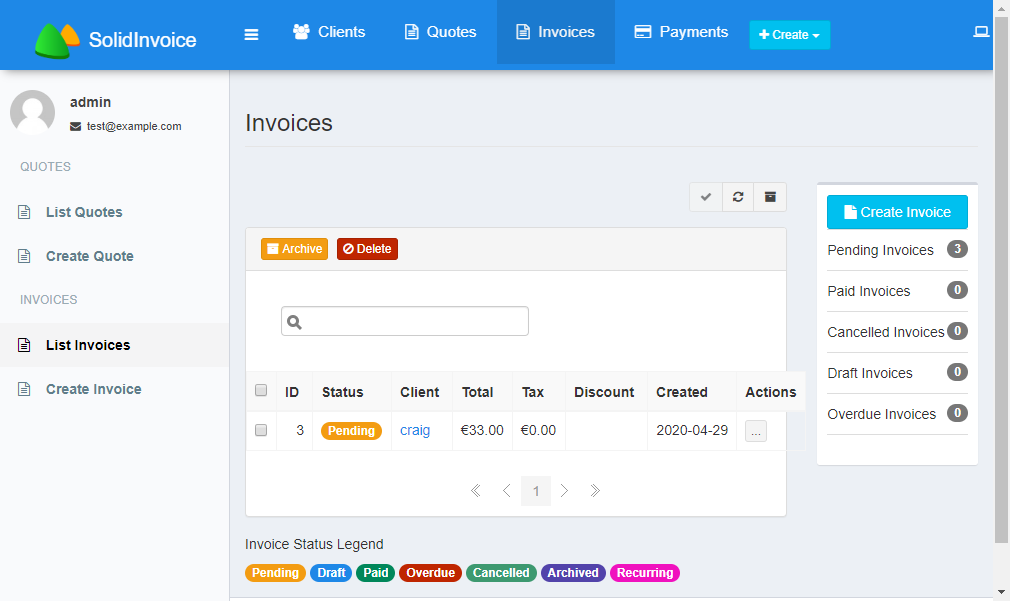Go to page 1 in the pagination
The height and width of the screenshot is (601, 1010).
[536, 490]
